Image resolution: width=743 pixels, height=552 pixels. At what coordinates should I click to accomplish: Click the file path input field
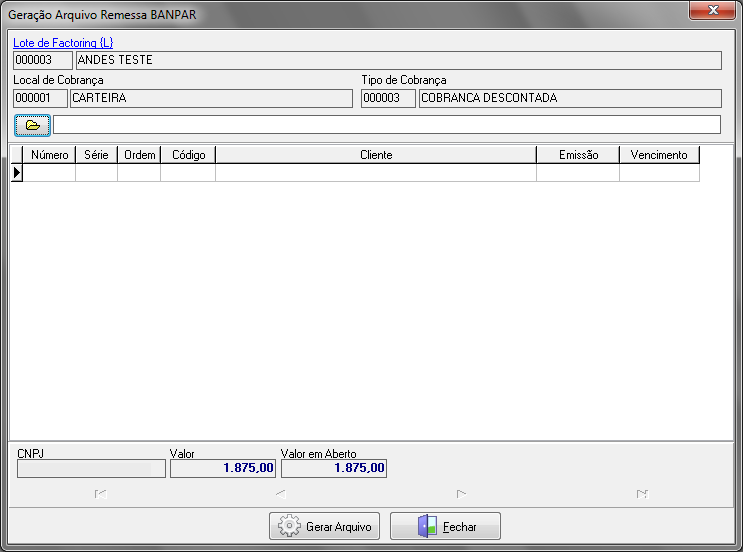point(387,125)
